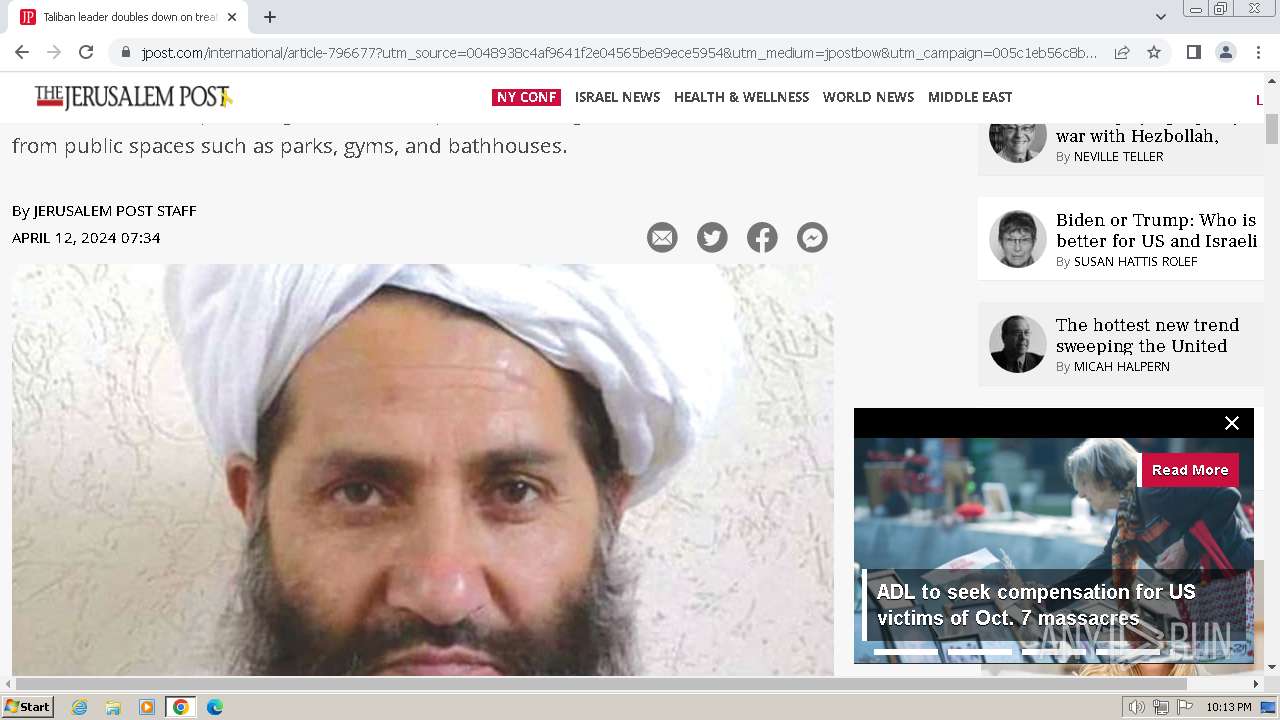This screenshot has height=720, width=1280.
Task: Expand the tab search dropdown
Action: (x=1160, y=17)
